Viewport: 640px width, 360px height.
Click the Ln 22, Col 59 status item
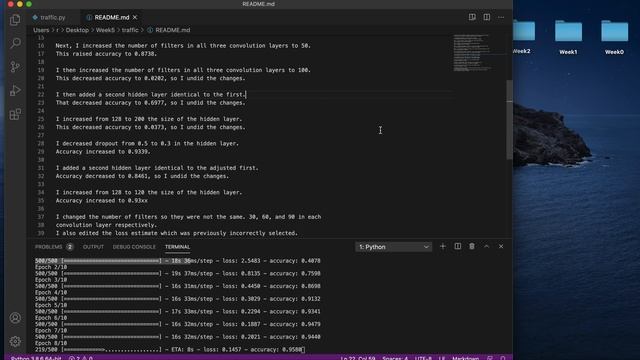pyautogui.click(x=358, y=358)
